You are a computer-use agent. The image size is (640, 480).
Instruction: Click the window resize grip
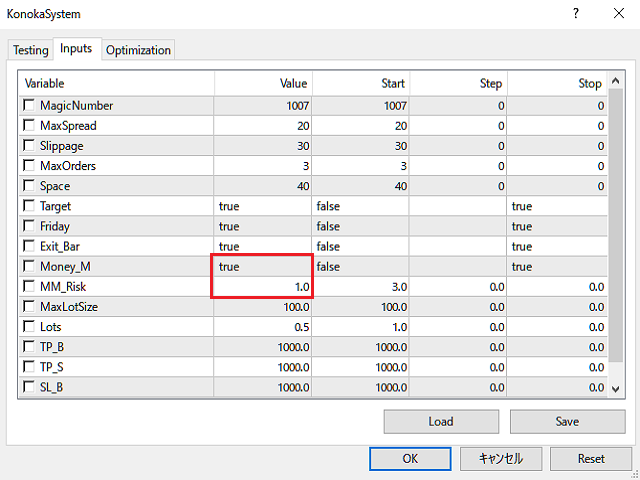(635, 475)
